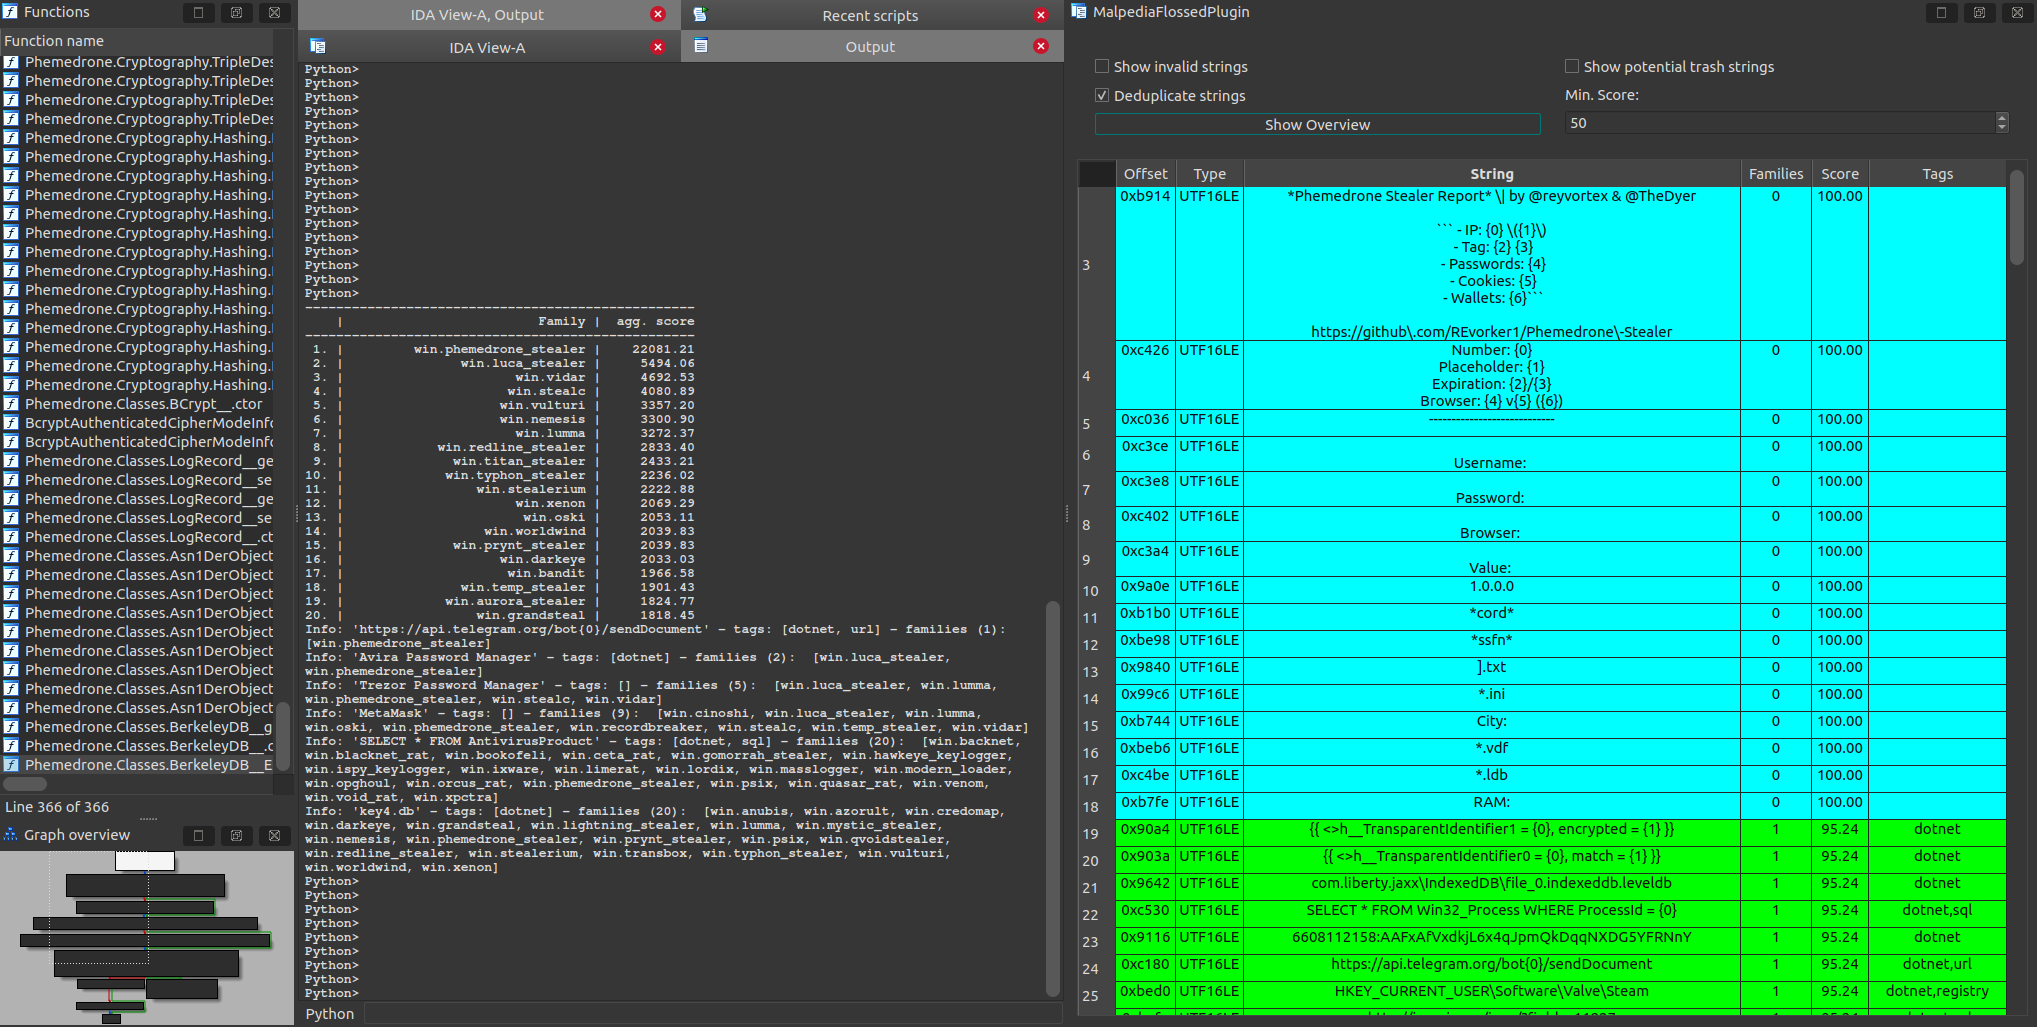Close the IDA View-A tab

[658, 47]
